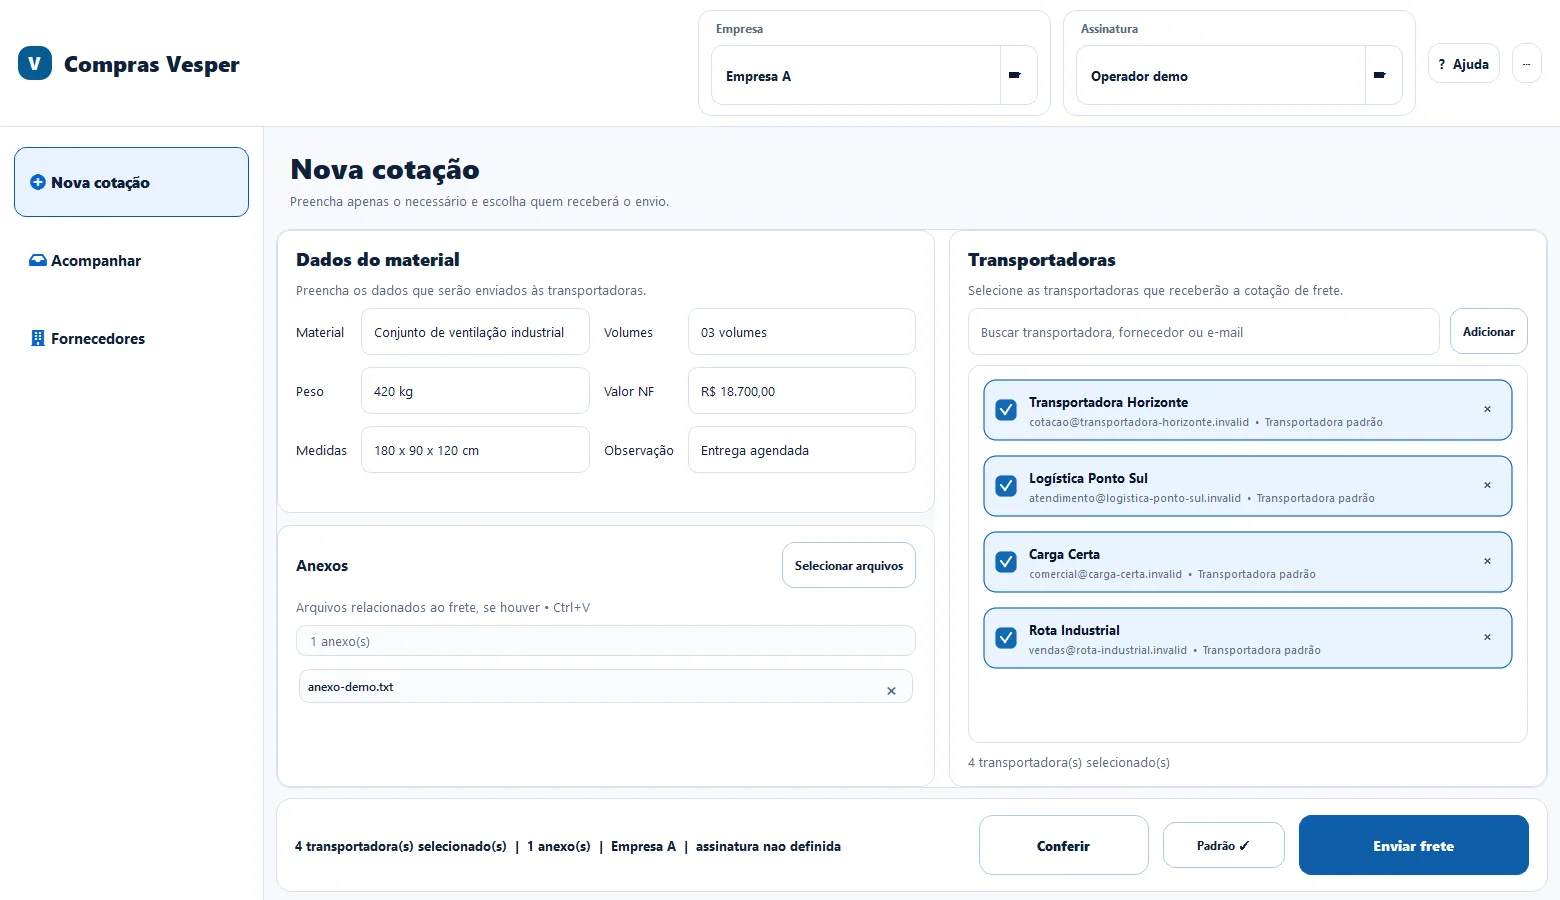This screenshot has width=1560, height=900.
Task: Select the Operador demo combo box
Action: point(1239,75)
